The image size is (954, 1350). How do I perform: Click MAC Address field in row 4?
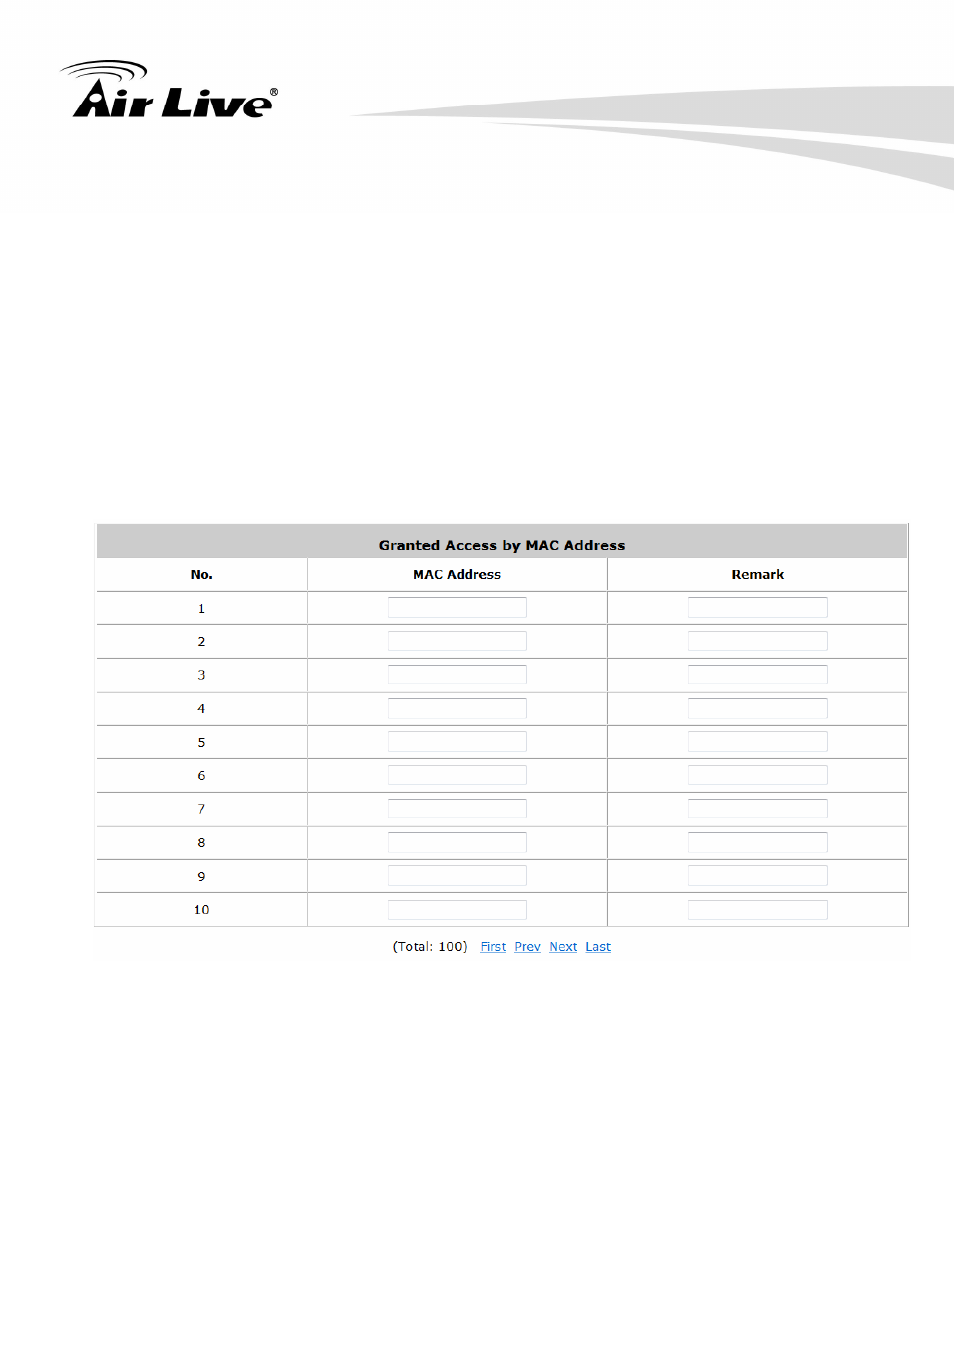coord(457,708)
